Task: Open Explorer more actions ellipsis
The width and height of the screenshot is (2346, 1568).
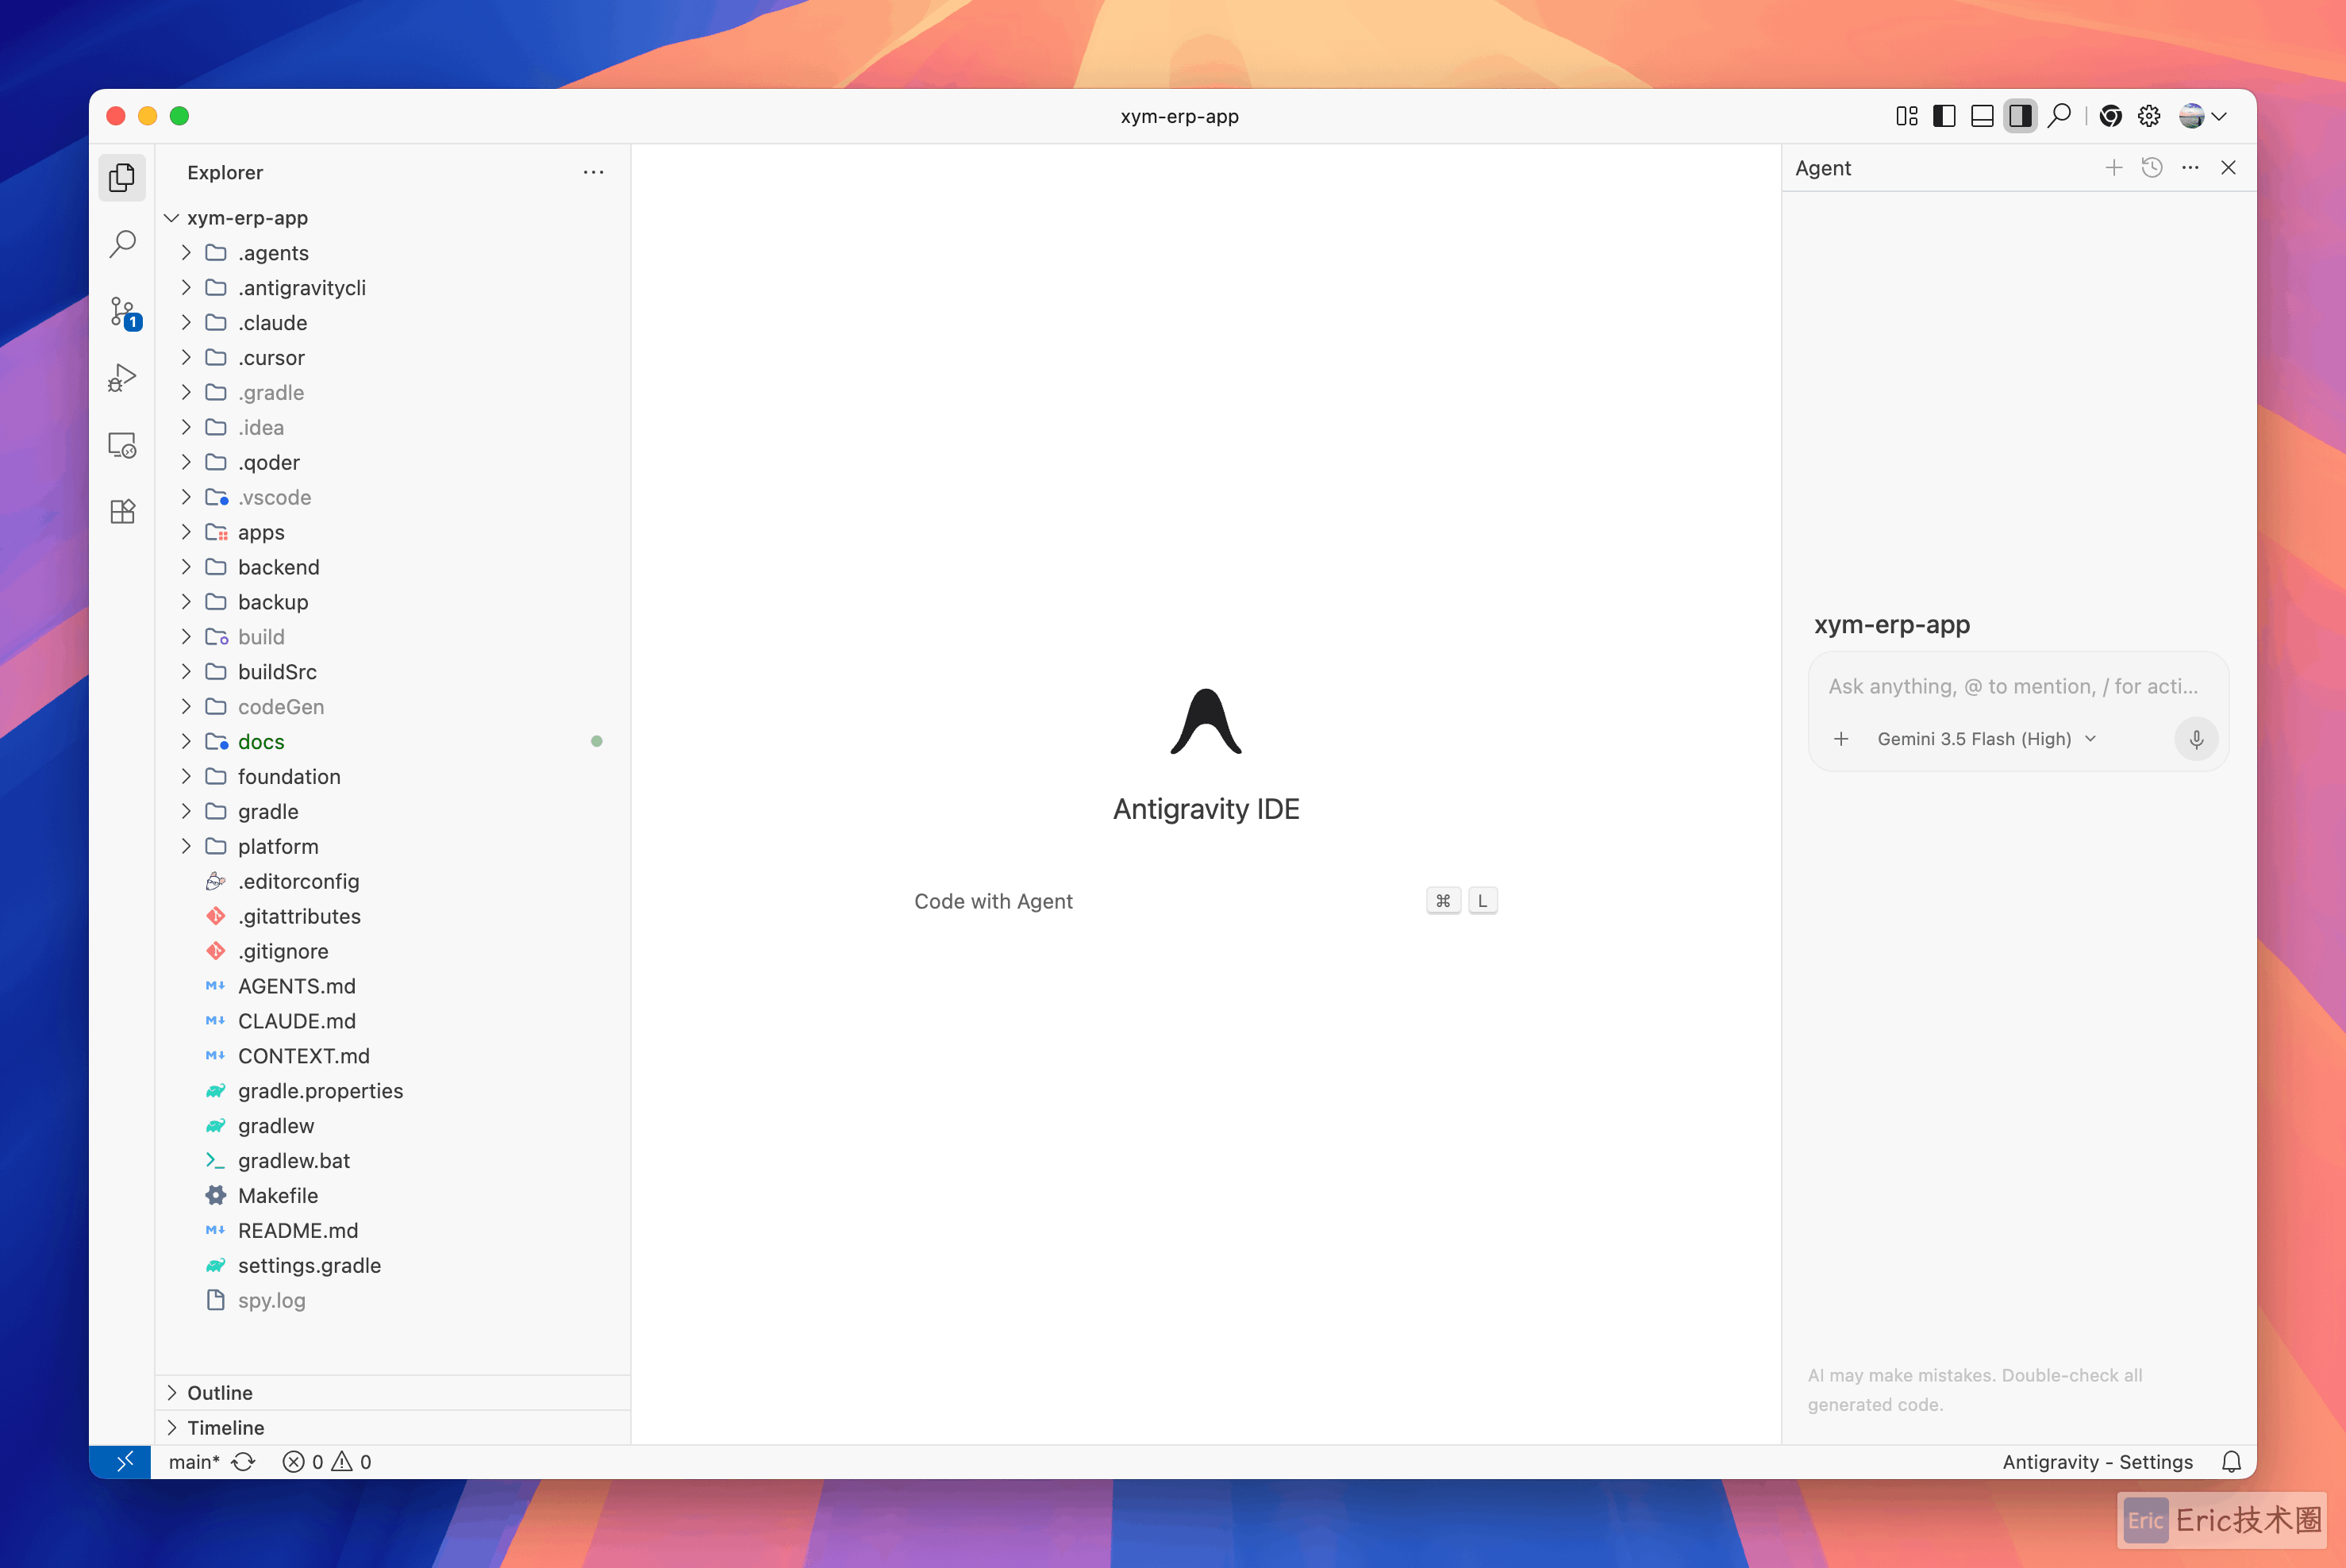Action: pyautogui.click(x=593, y=172)
